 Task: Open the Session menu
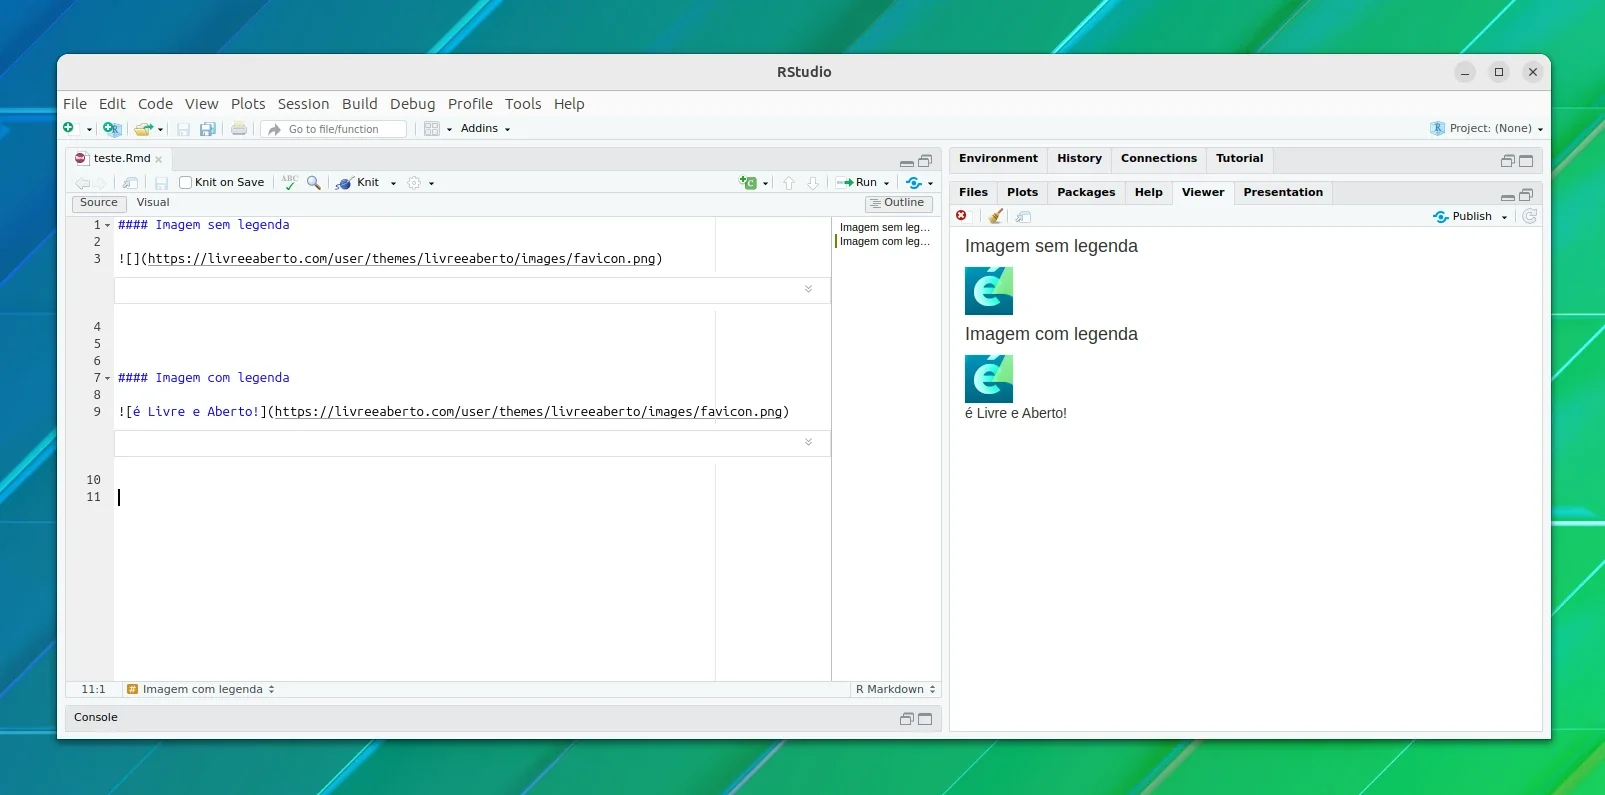(303, 104)
